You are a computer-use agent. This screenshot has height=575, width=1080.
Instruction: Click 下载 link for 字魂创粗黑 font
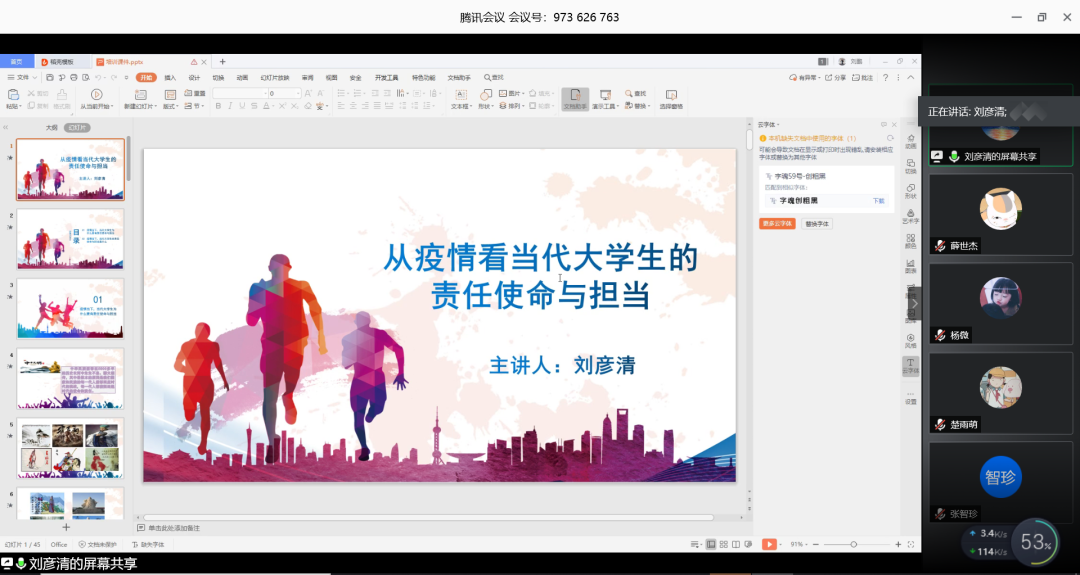[x=878, y=201]
